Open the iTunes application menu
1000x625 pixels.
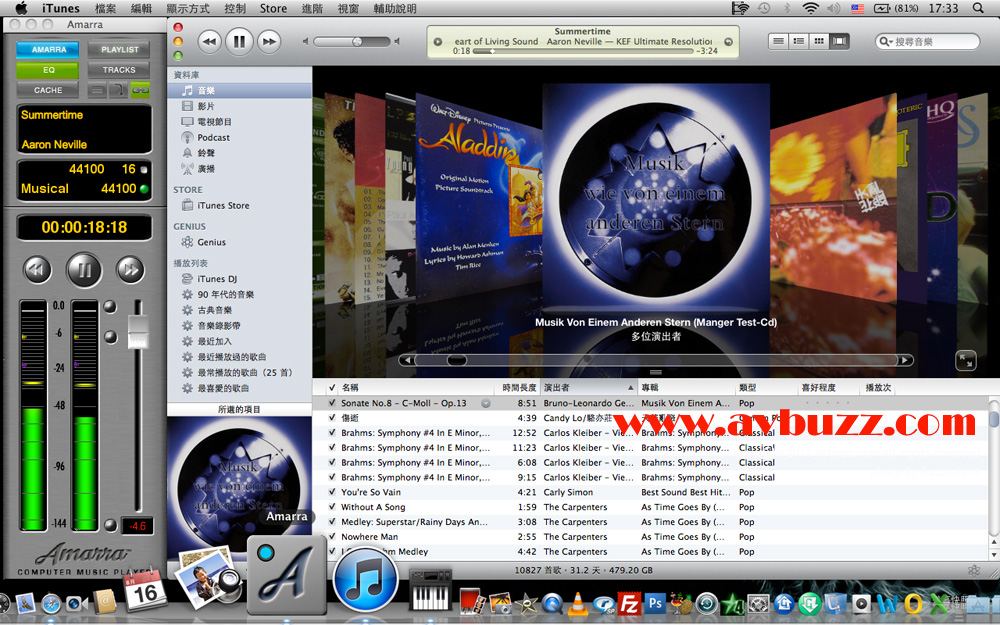pyautogui.click(x=61, y=8)
